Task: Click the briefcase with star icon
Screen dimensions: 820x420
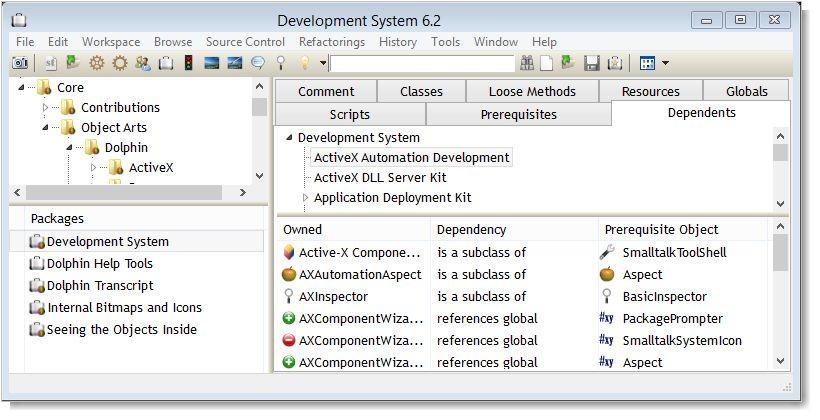Action: click(x=615, y=63)
